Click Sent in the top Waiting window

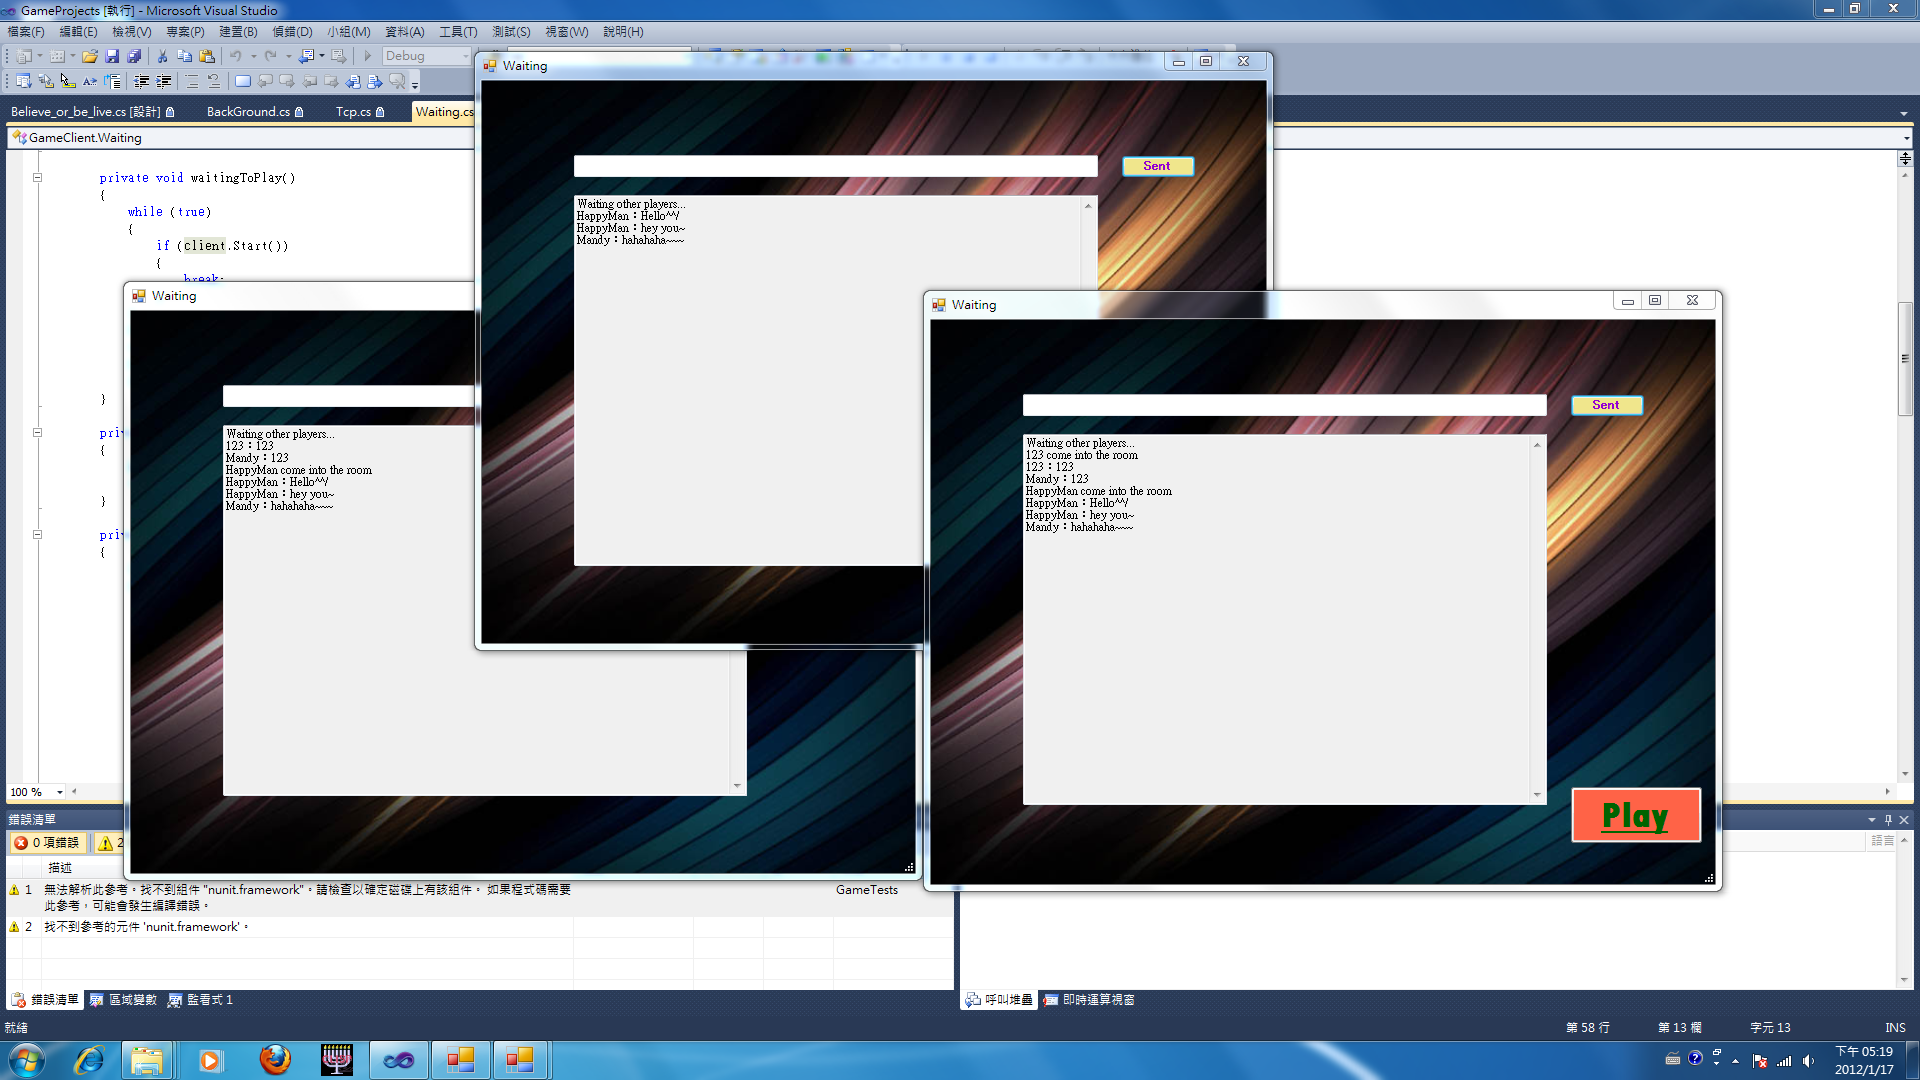pyautogui.click(x=1157, y=166)
